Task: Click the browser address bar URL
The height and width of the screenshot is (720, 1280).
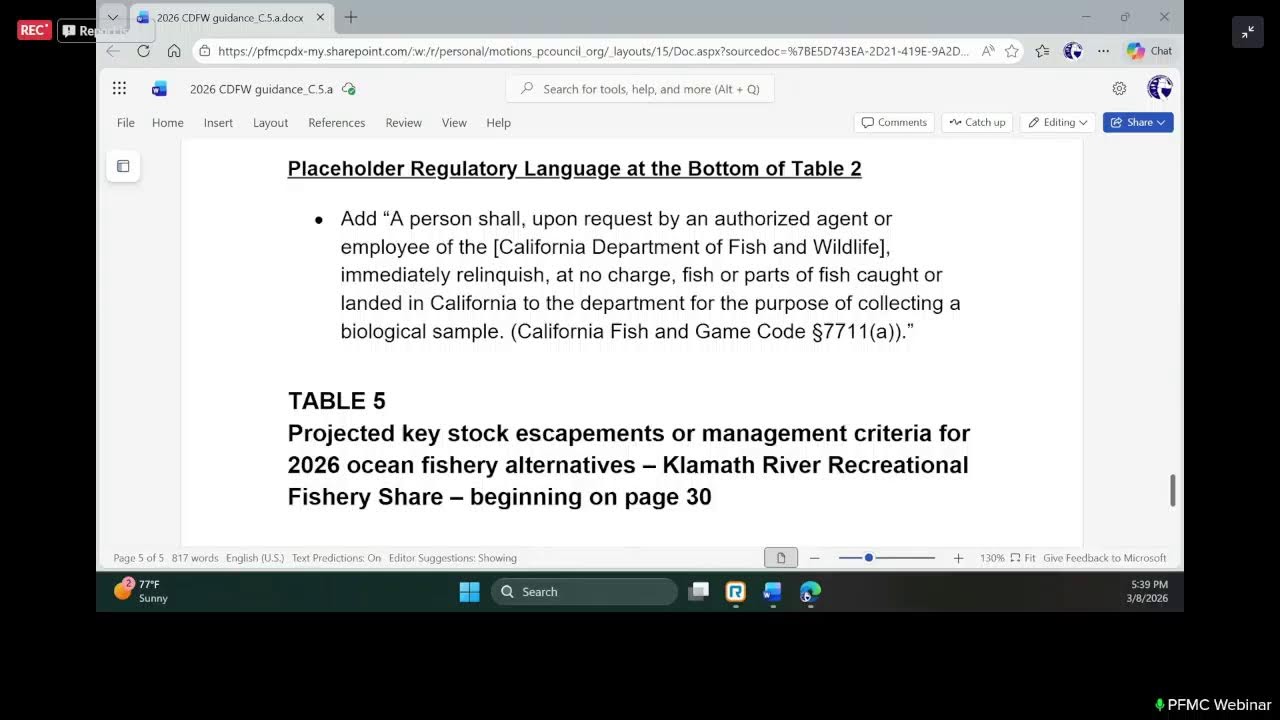Action: [593, 51]
